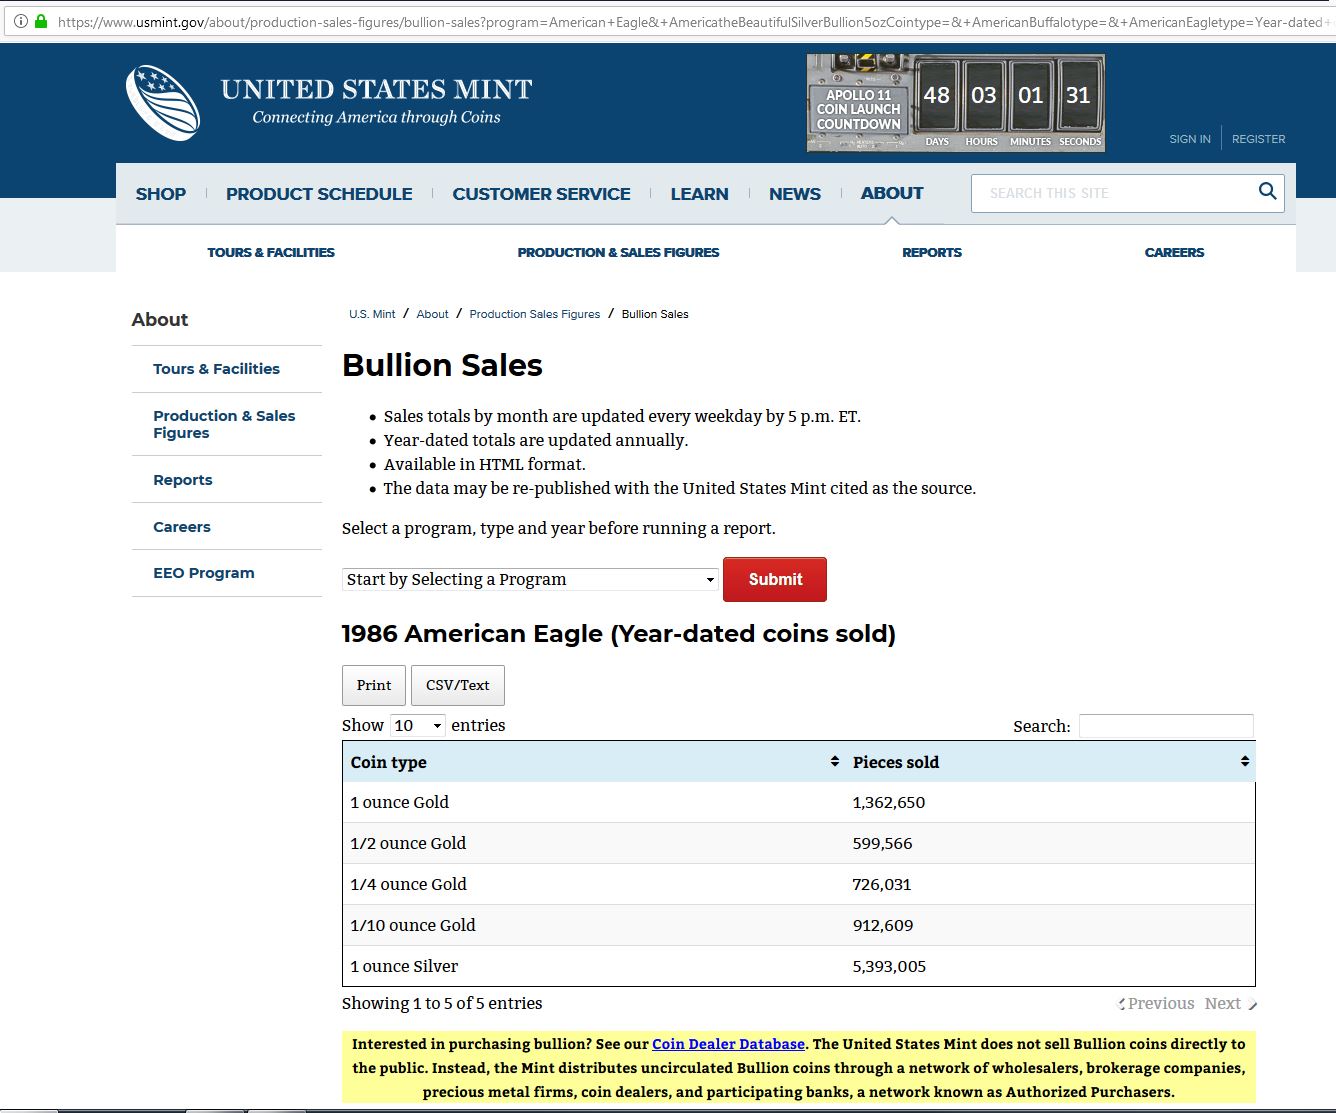This screenshot has height=1113, width=1336.
Task: Open Reports in the sidebar
Action: (x=183, y=480)
